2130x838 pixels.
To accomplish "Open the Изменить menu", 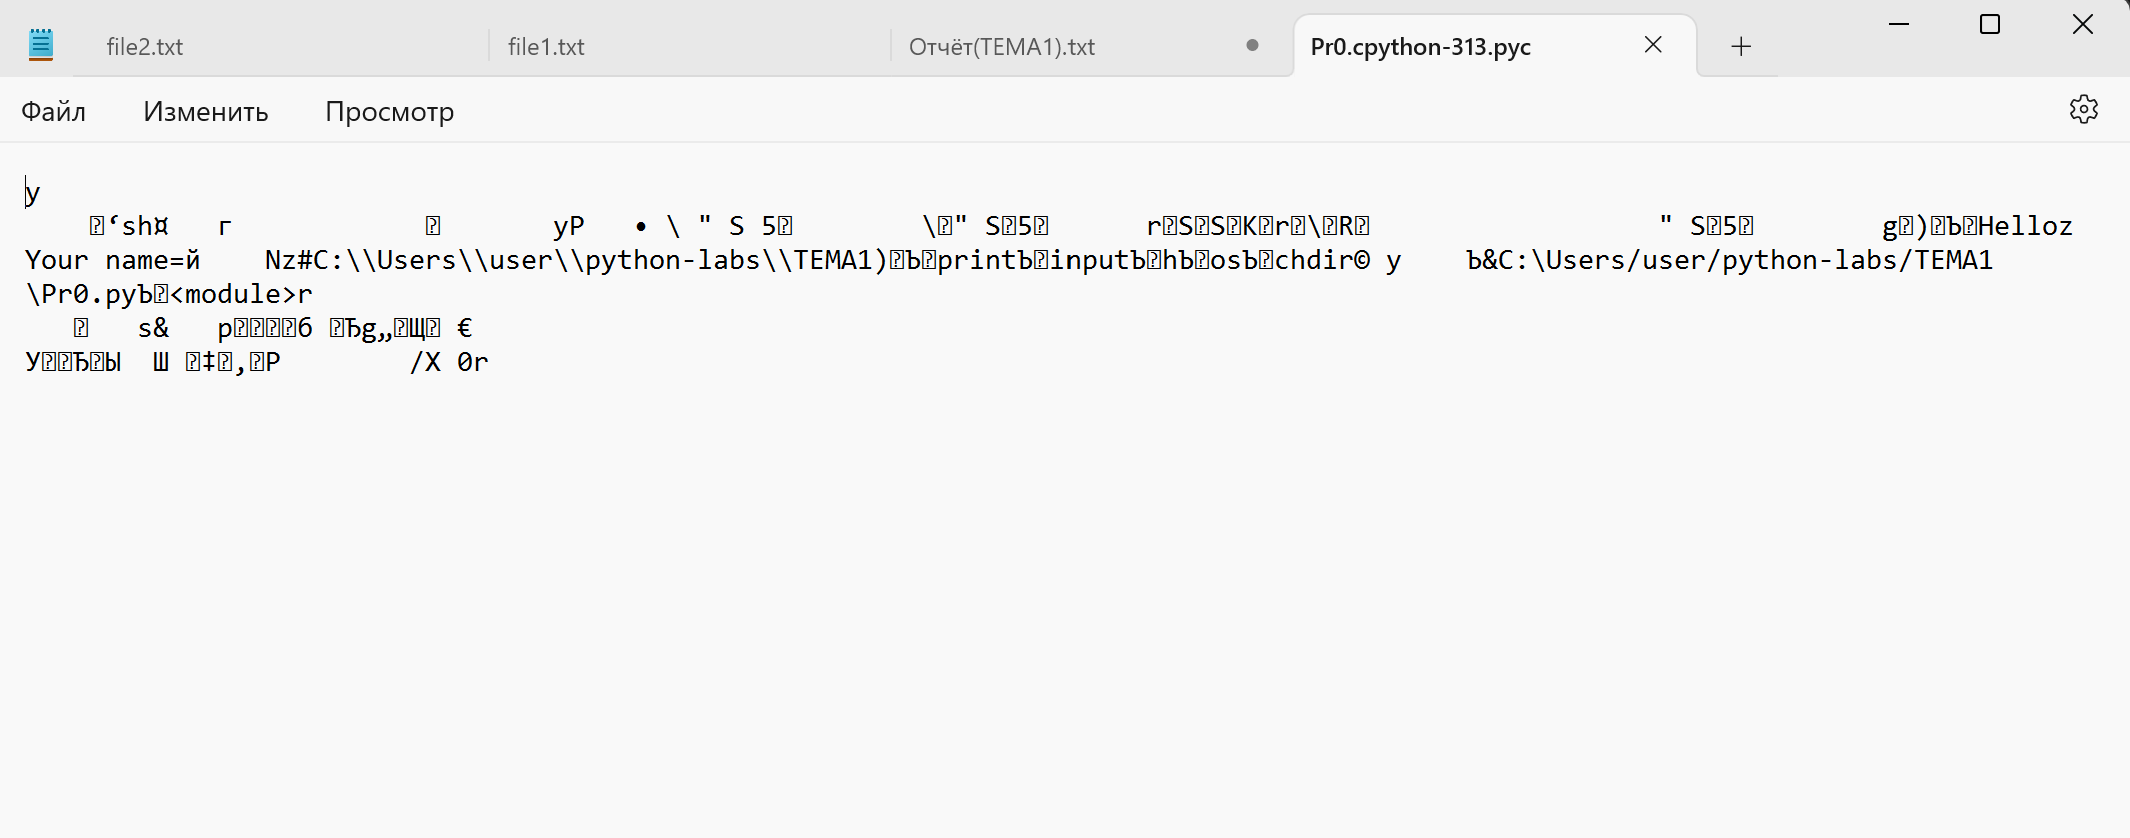I will click(206, 111).
